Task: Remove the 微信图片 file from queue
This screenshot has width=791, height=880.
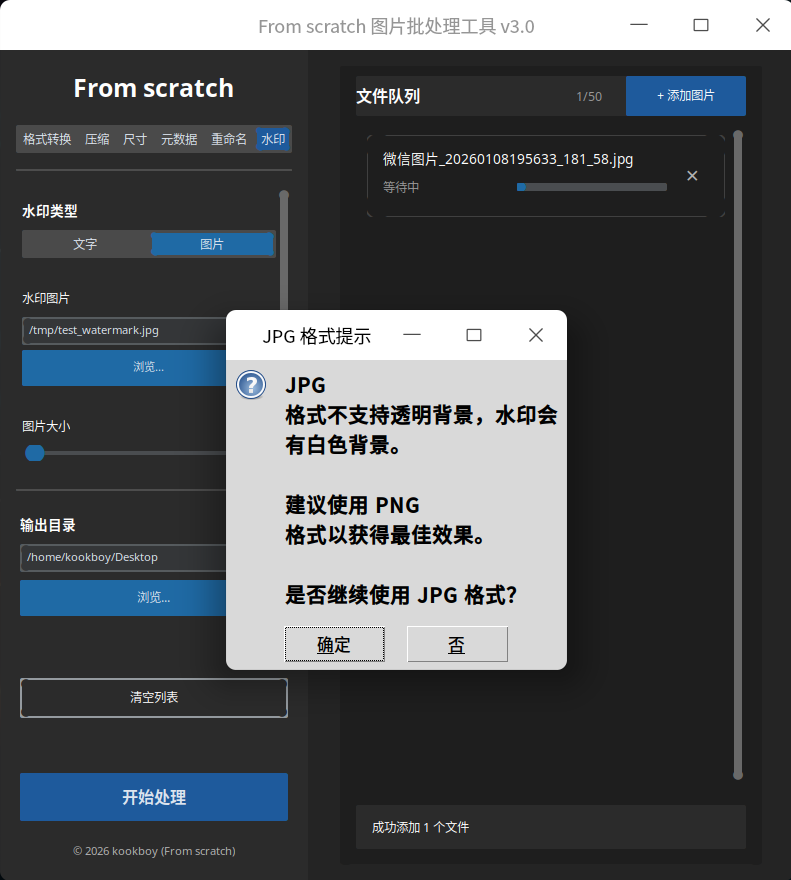Action: pyautogui.click(x=692, y=176)
